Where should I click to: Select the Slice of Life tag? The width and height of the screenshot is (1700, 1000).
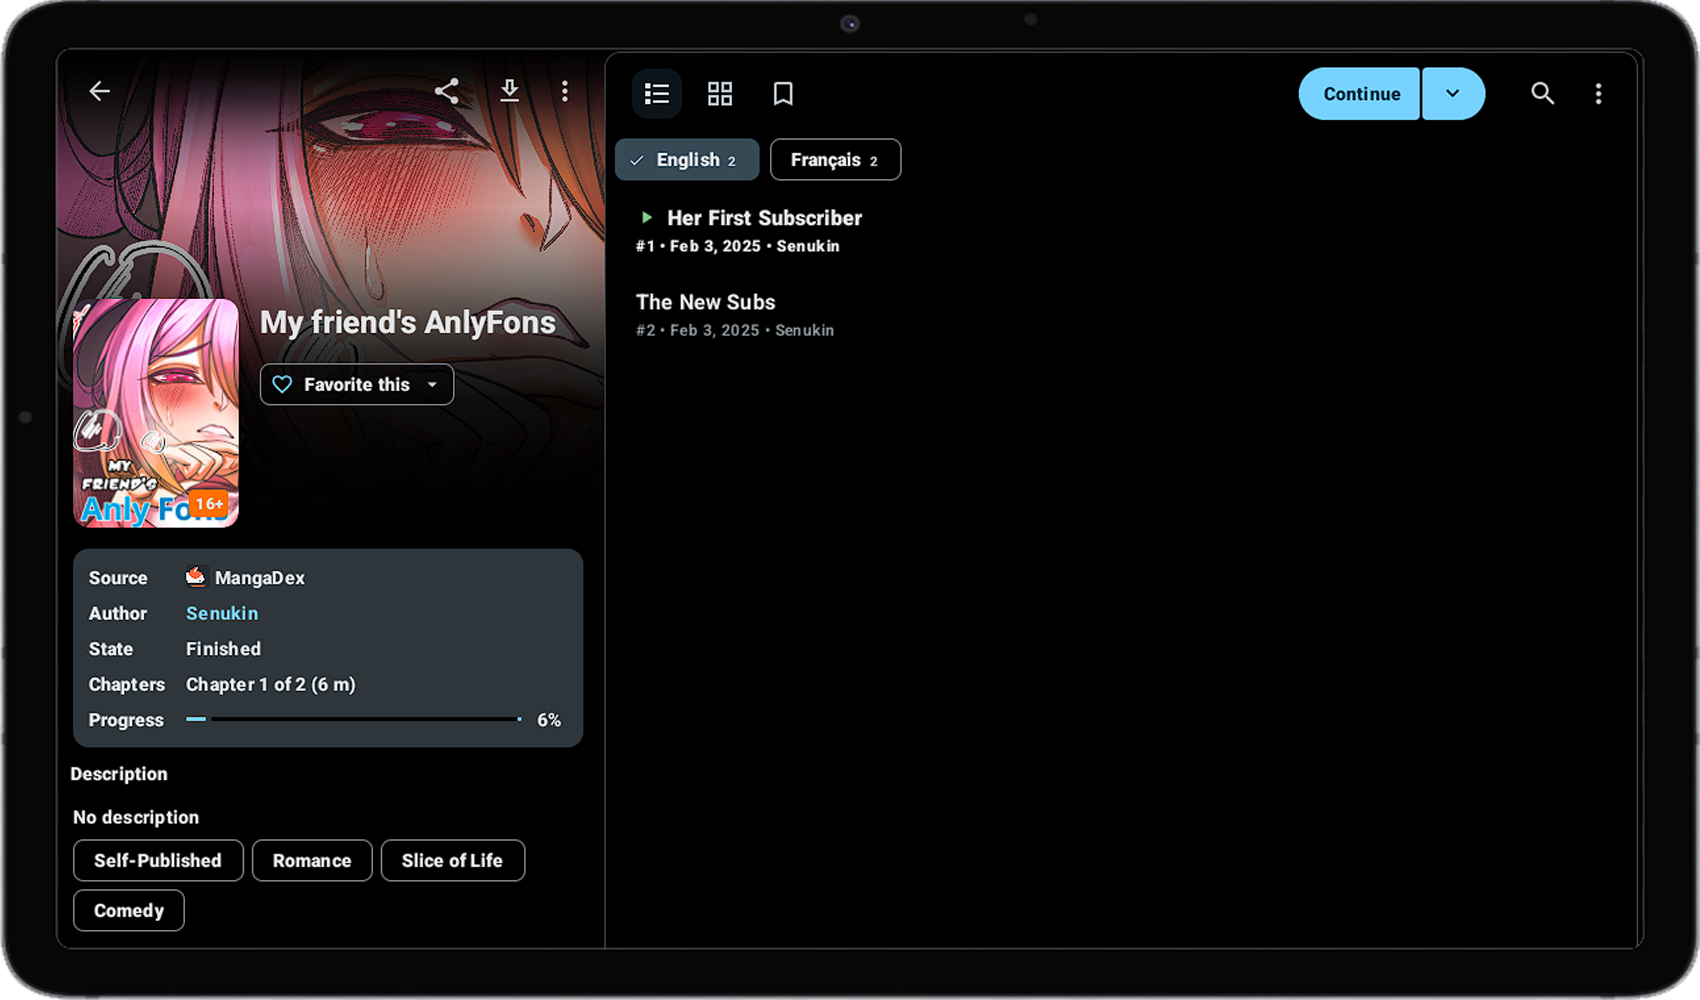tap(453, 860)
